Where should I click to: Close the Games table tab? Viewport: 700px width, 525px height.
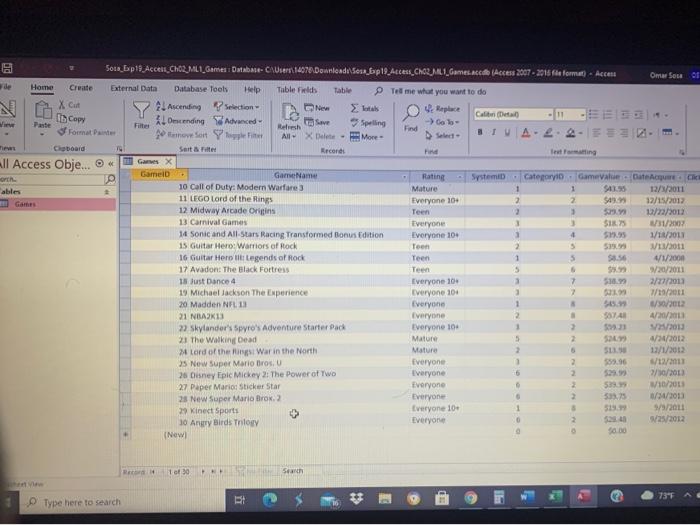point(168,161)
